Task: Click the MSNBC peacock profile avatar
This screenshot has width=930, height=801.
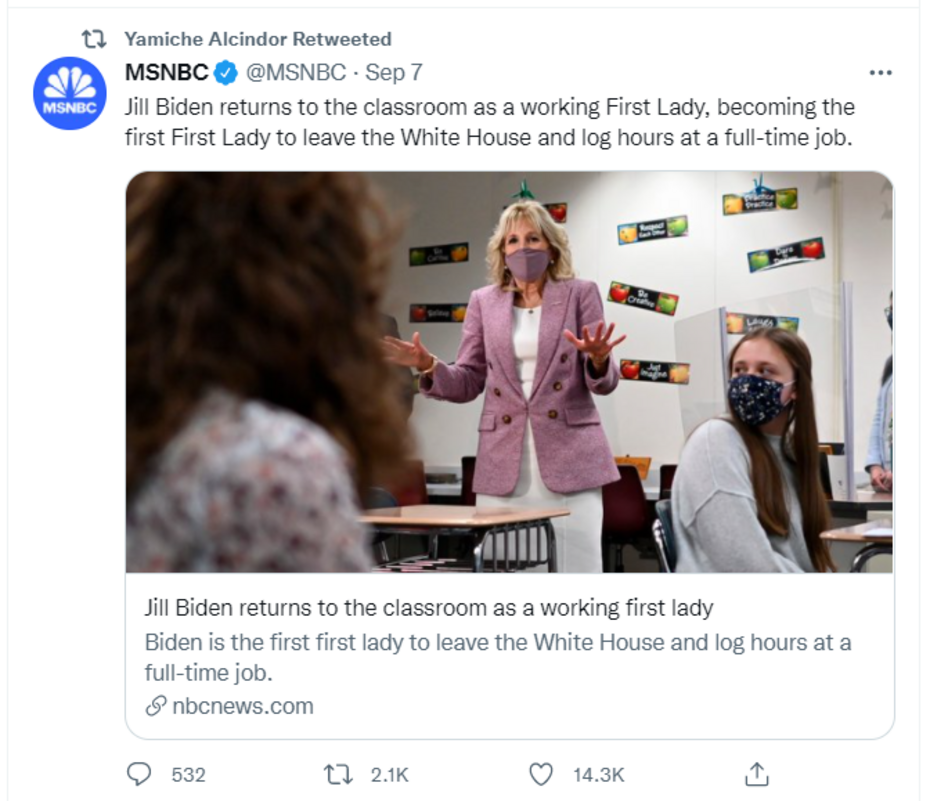Action: 69,93
